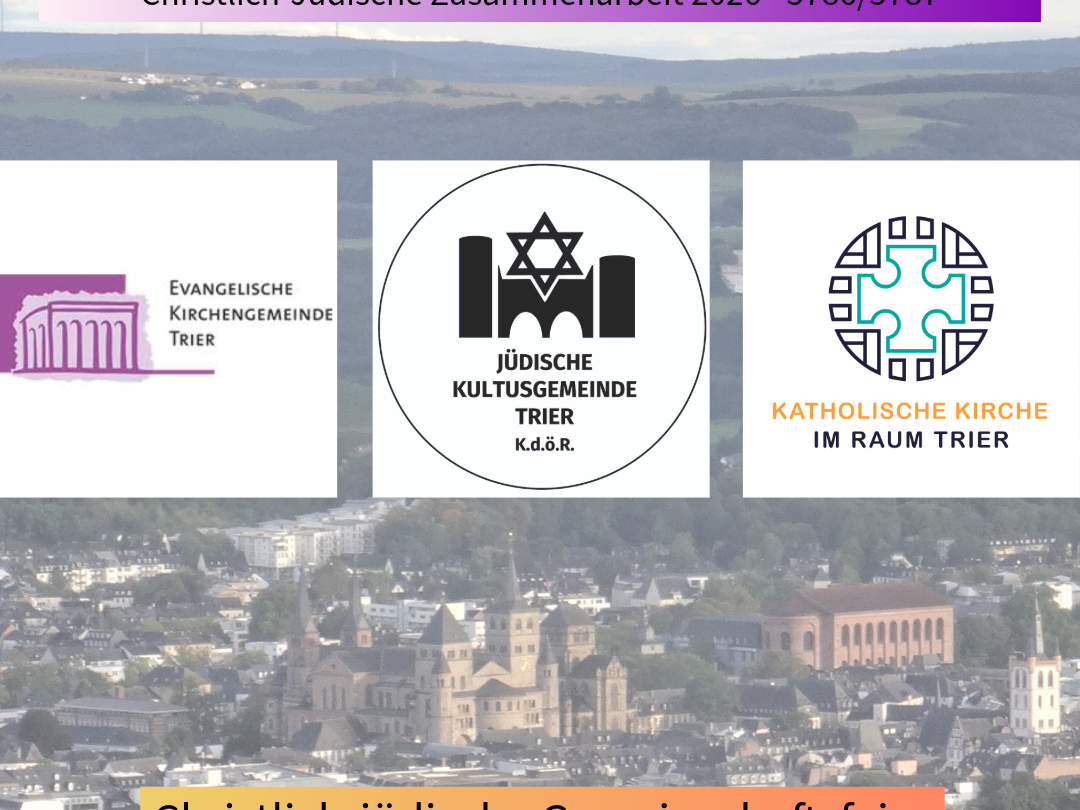This screenshot has height=810, width=1080.
Task: Click the teal puzzle-piece cross
Action: tap(910, 299)
